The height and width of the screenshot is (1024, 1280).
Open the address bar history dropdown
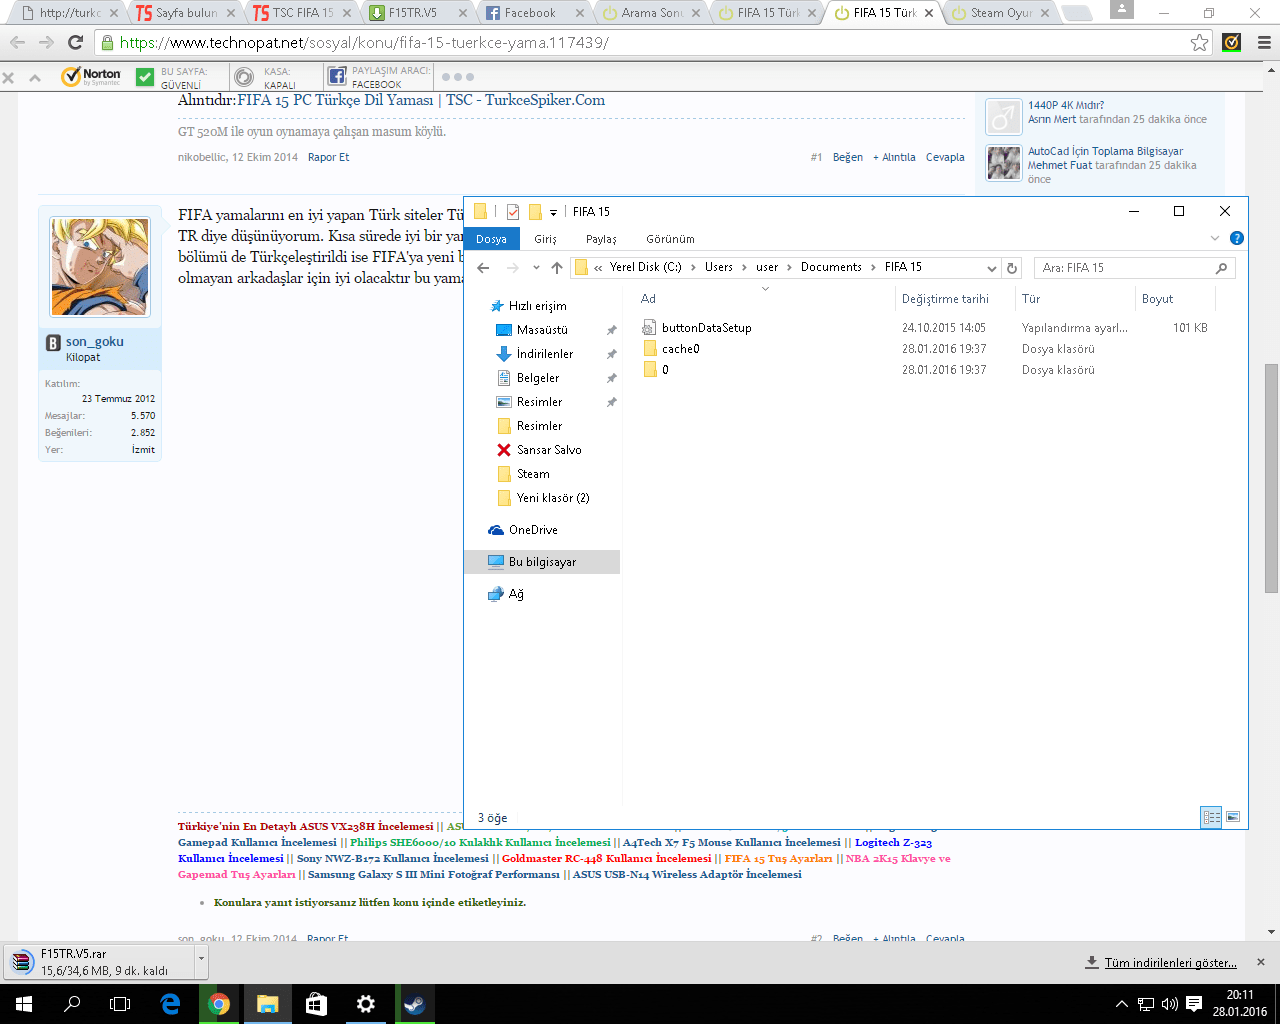pyautogui.click(x=992, y=268)
